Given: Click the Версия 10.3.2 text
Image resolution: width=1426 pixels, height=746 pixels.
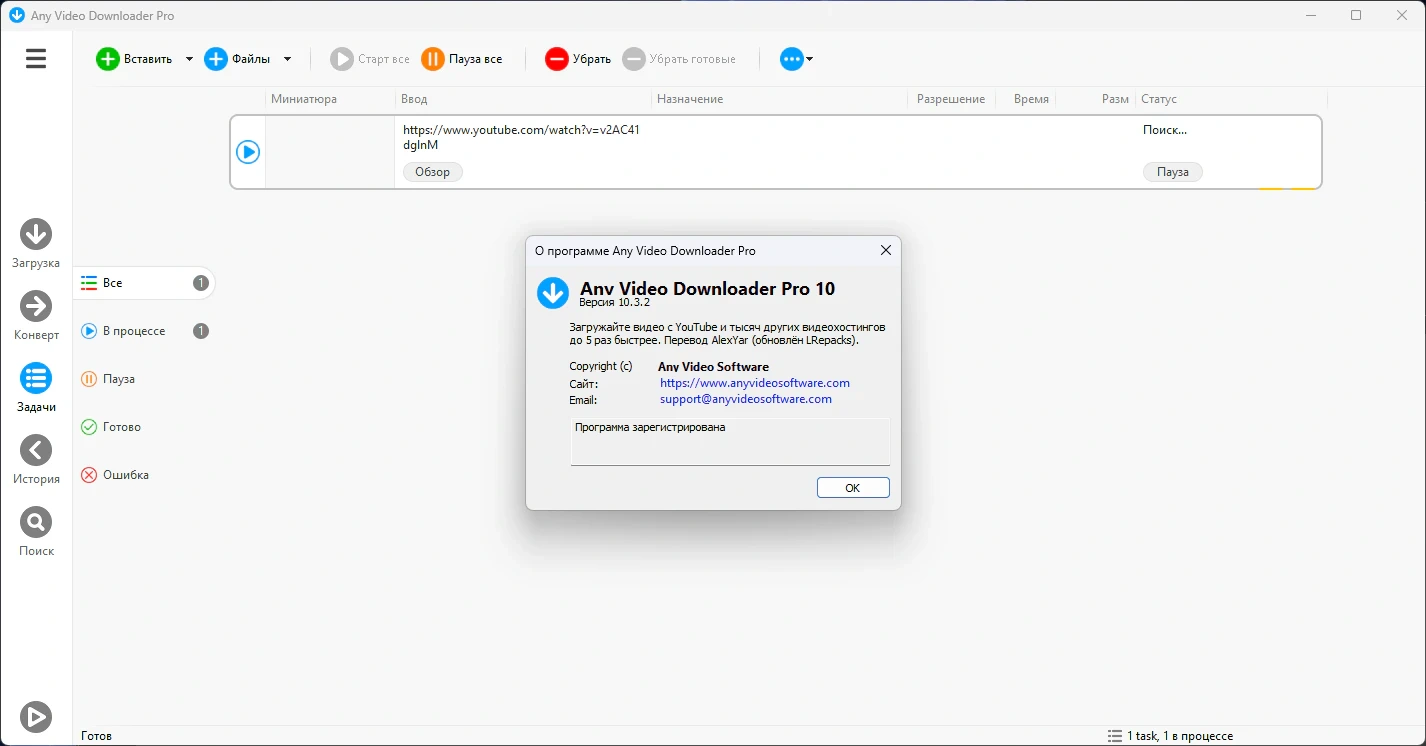Looking at the screenshot, I should (x=617, y=302).
